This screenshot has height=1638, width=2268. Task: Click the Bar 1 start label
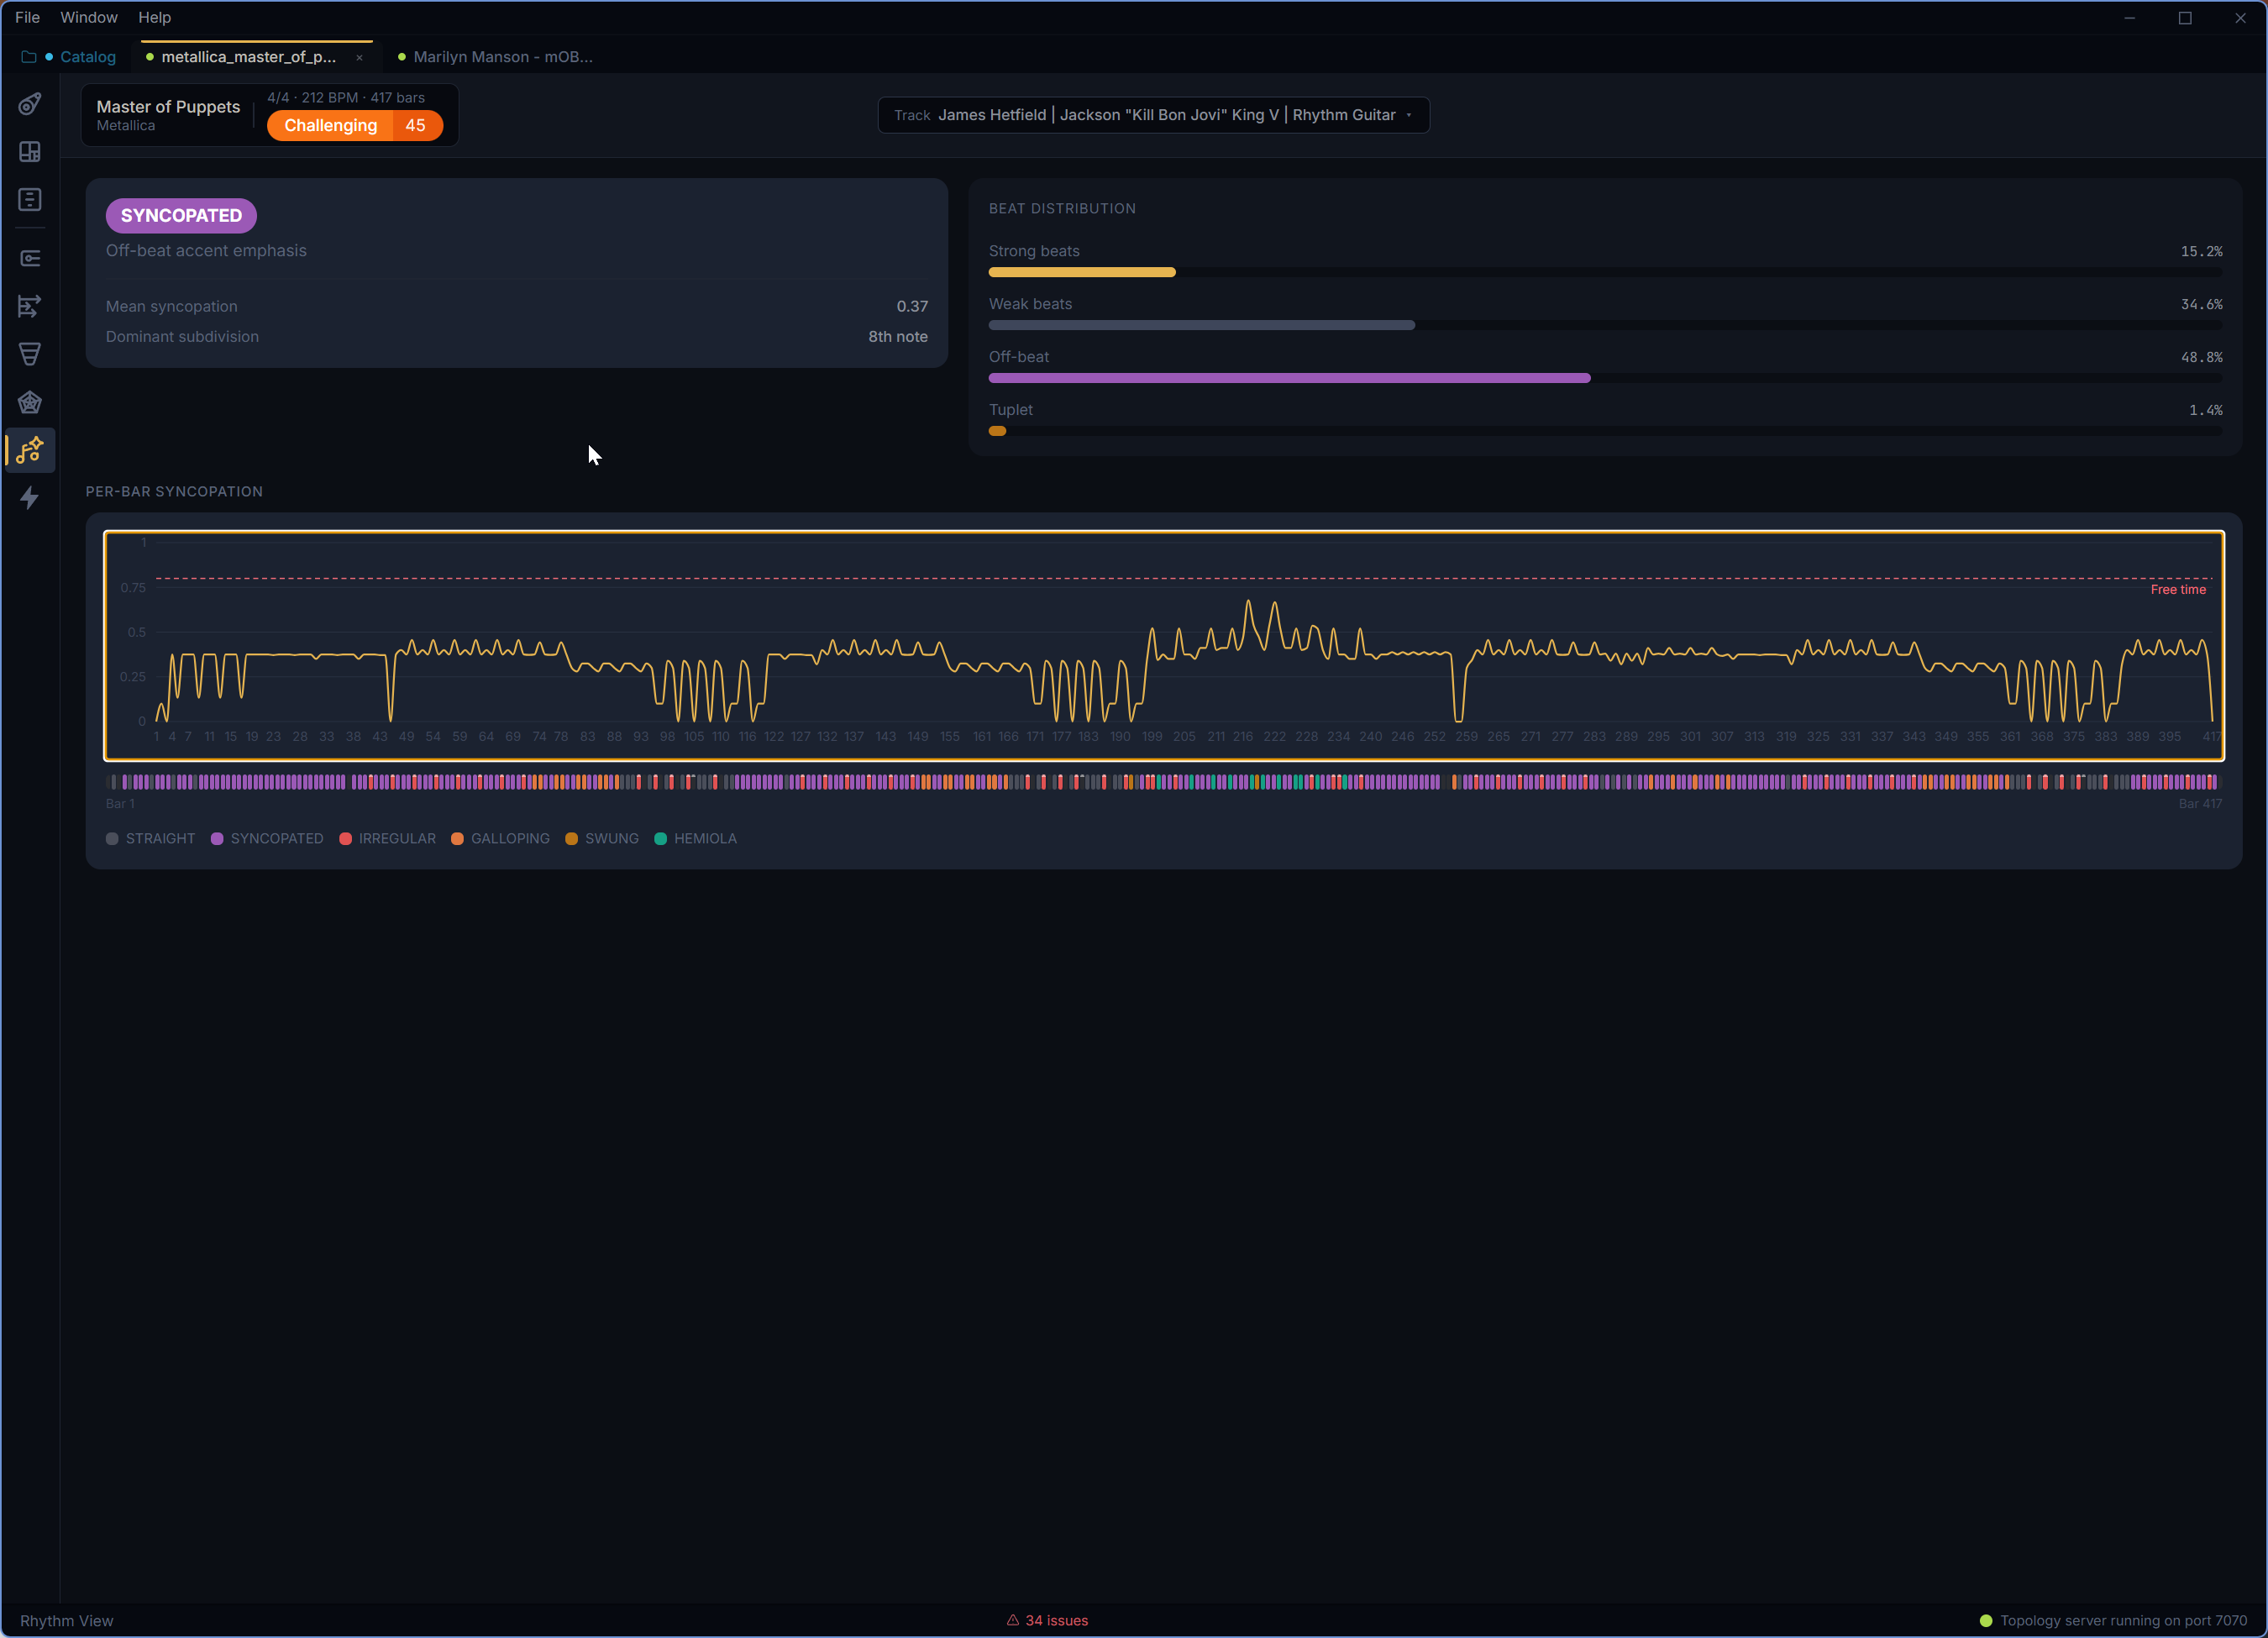(120, 803)
